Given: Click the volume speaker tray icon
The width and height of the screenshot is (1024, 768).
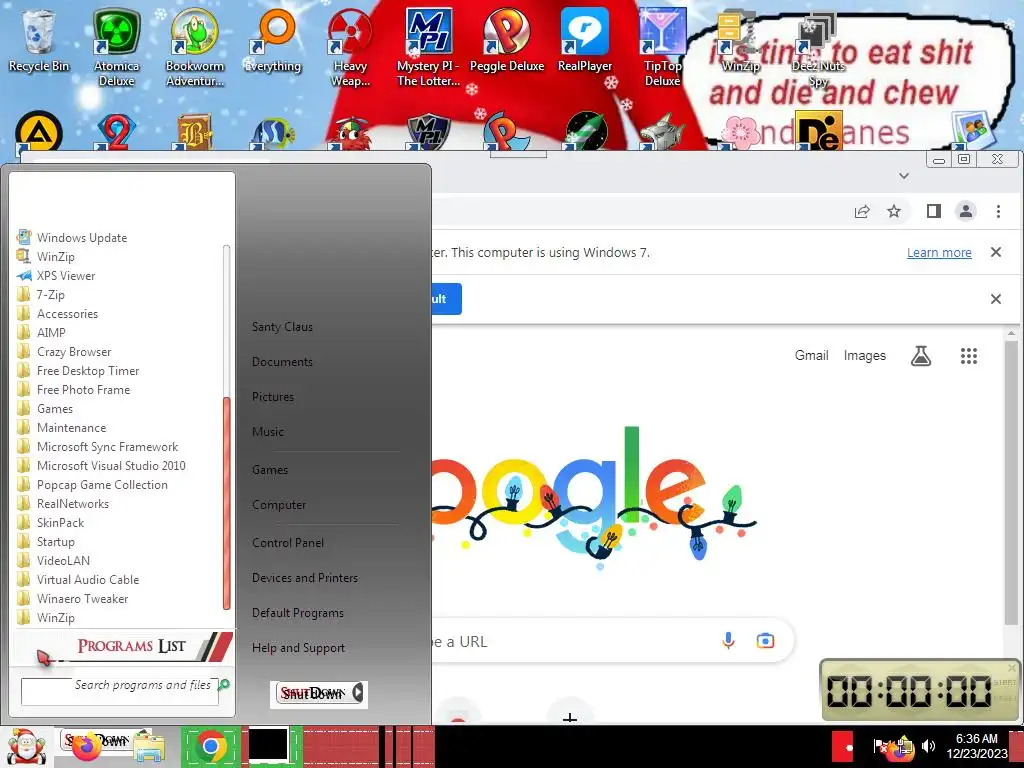Looking at the screenshot, I should click(x=928, y=746).
